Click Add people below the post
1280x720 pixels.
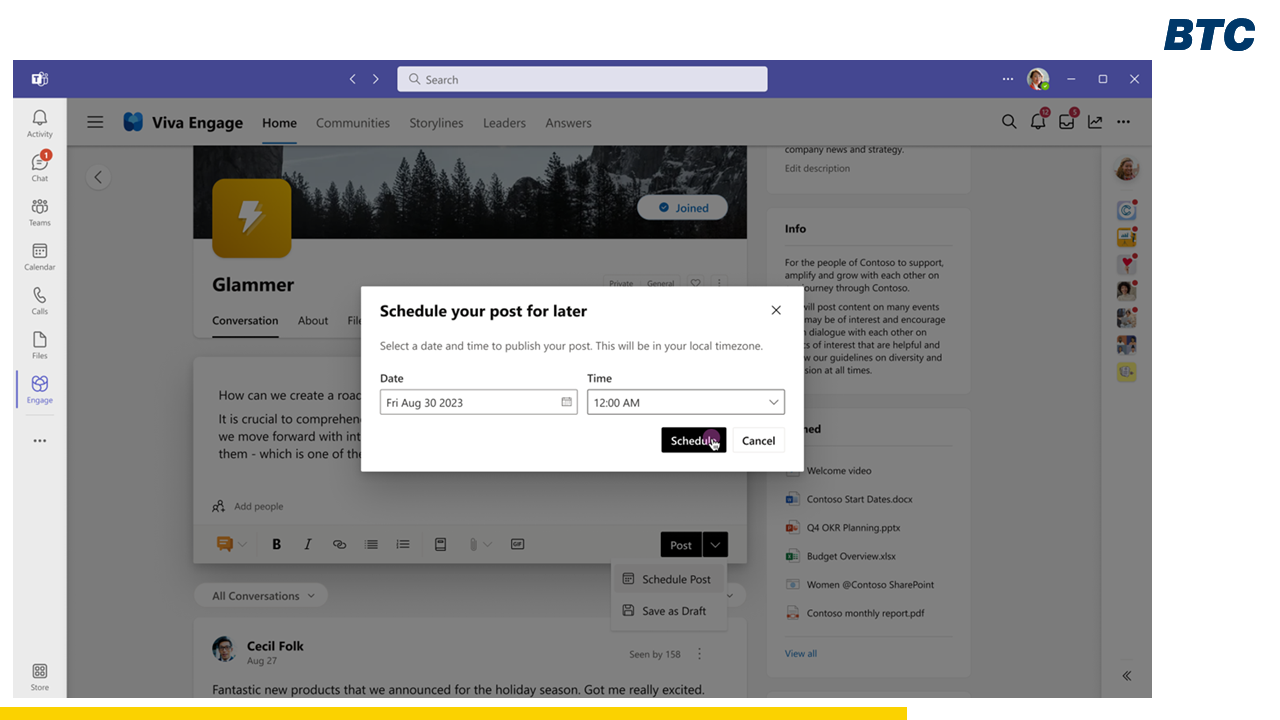248,507
